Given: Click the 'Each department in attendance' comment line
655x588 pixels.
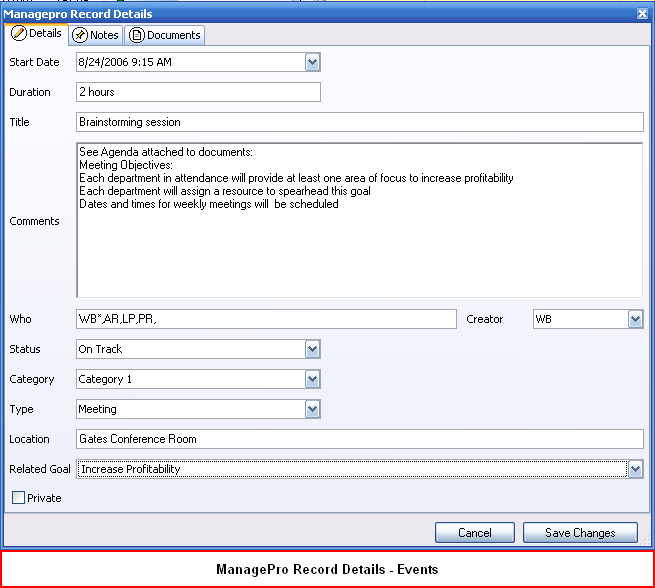Looking at the screenshot, I should coord(296,178).
